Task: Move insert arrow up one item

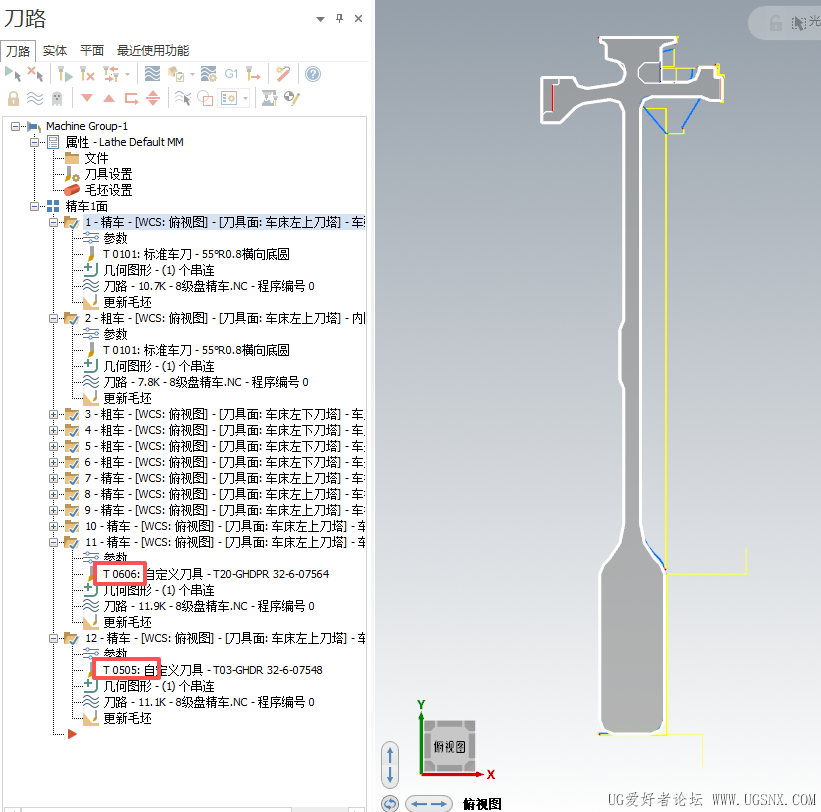Action: click(109, 98)
